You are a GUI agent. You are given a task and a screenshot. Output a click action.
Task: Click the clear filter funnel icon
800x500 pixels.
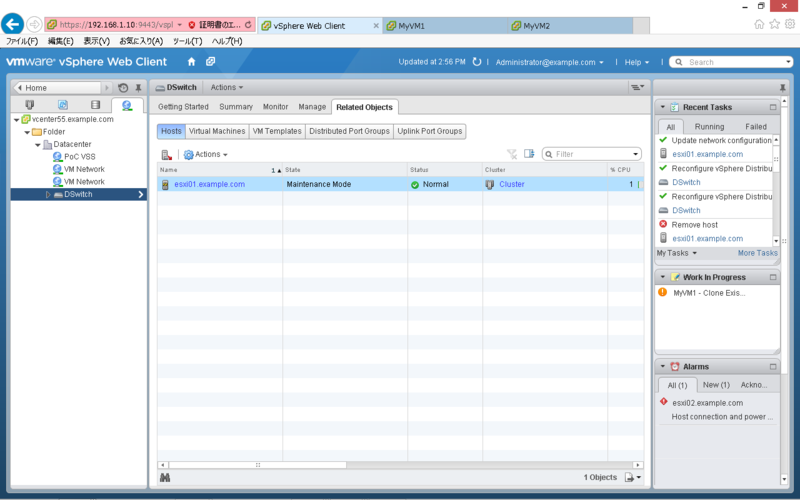pos(512,154)
